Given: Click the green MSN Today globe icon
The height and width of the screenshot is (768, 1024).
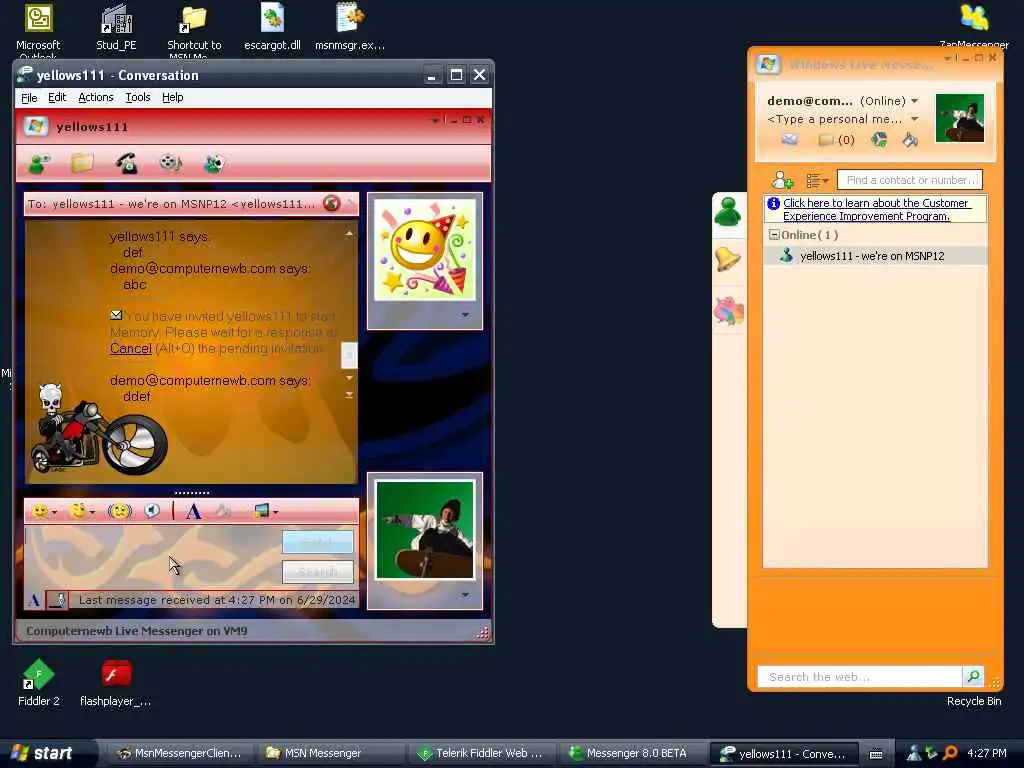Looking at the screenshot, I should 879,140.
